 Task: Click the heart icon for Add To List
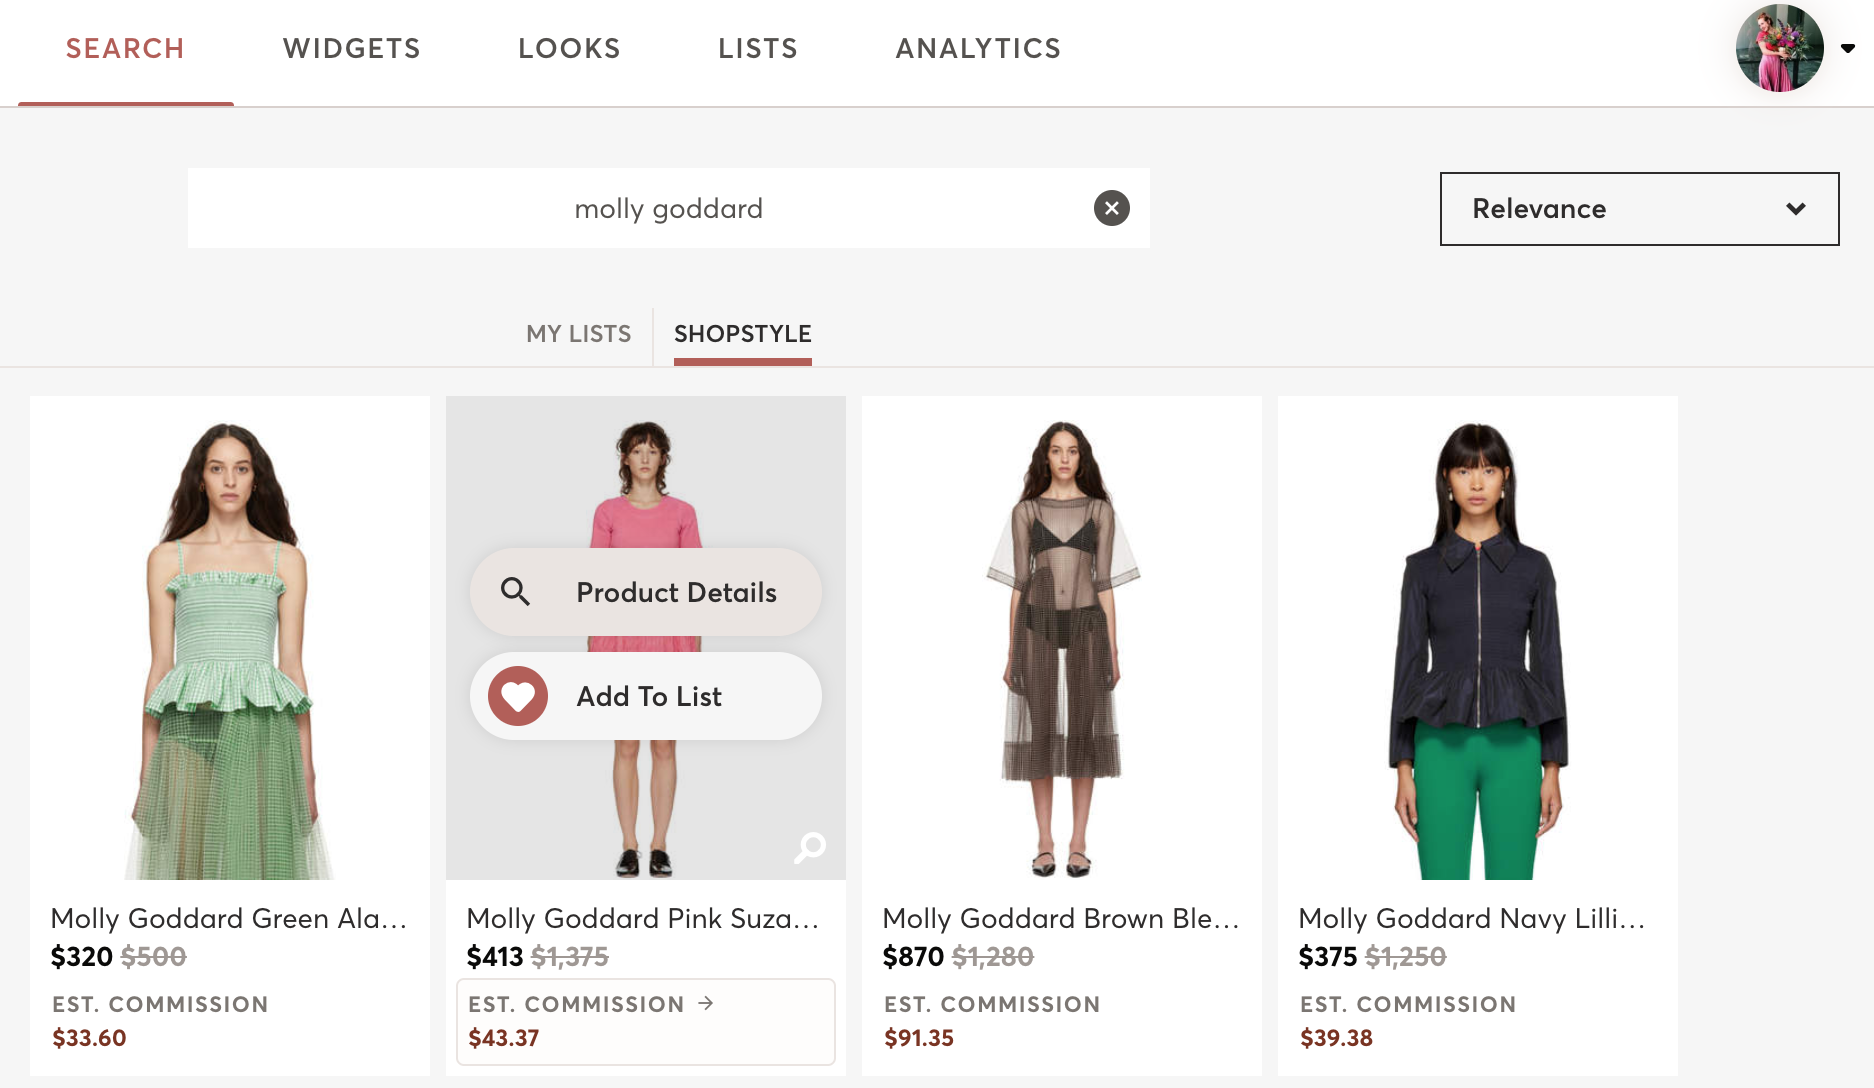[x=518, y=696]
